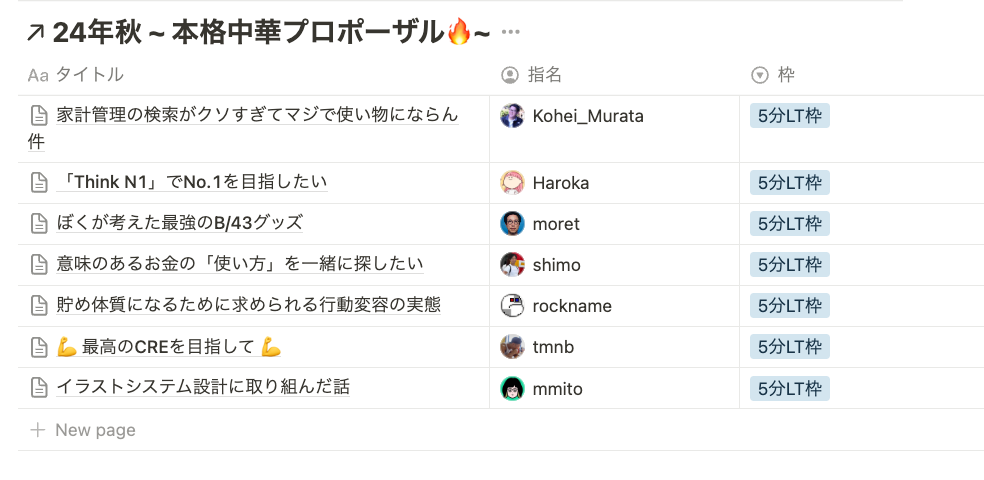The height and width of the screenshot is (480, 984).
Task: Click Kohei_Murata's avatar icon
Action: 512,116
